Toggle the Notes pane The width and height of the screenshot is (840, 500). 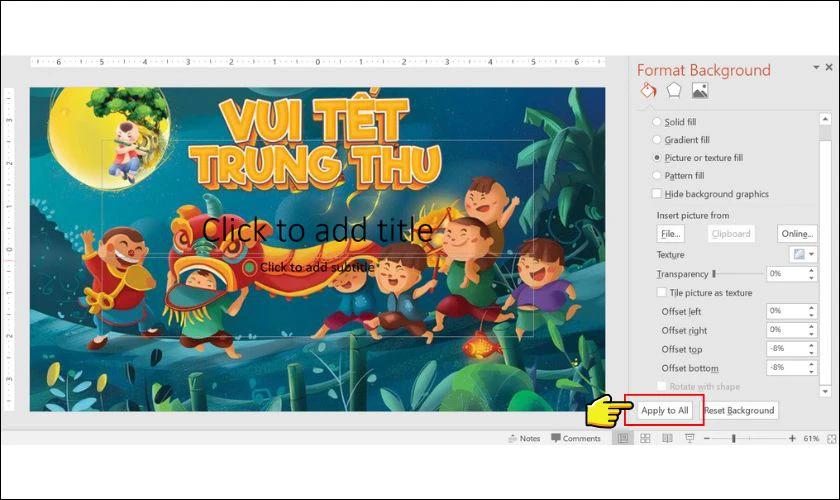coord(524,438)
